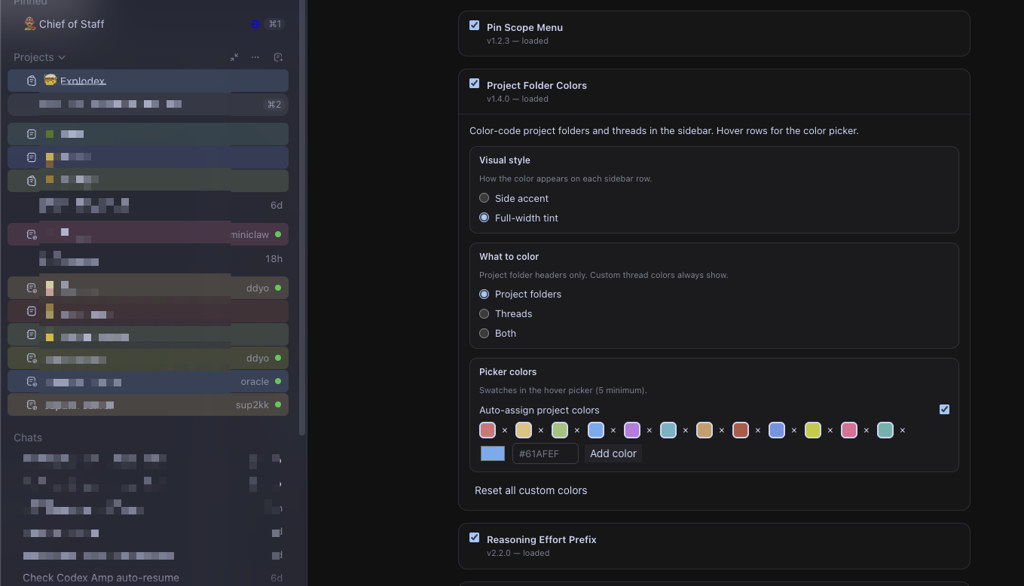
Task: Open the blue color preview picker box
Action: pyautogui.click(x=492, y=453)
